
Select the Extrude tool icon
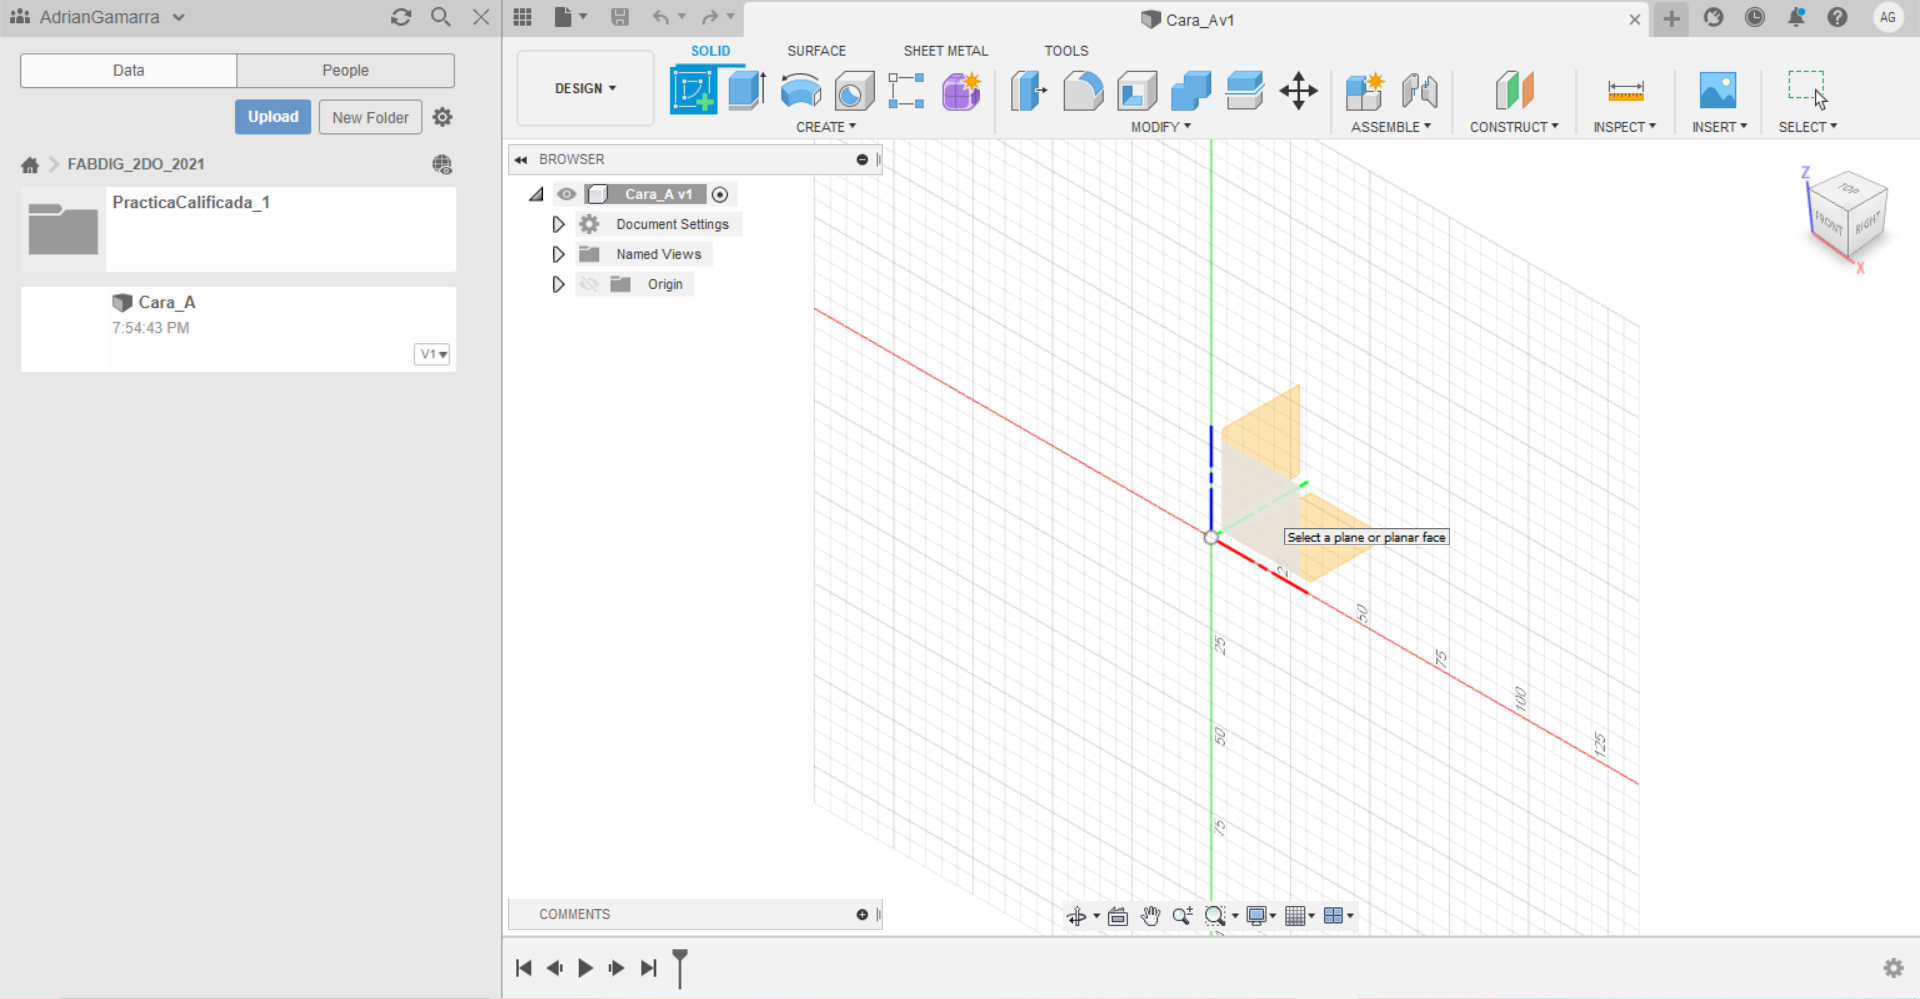click(x=747, y=90)
